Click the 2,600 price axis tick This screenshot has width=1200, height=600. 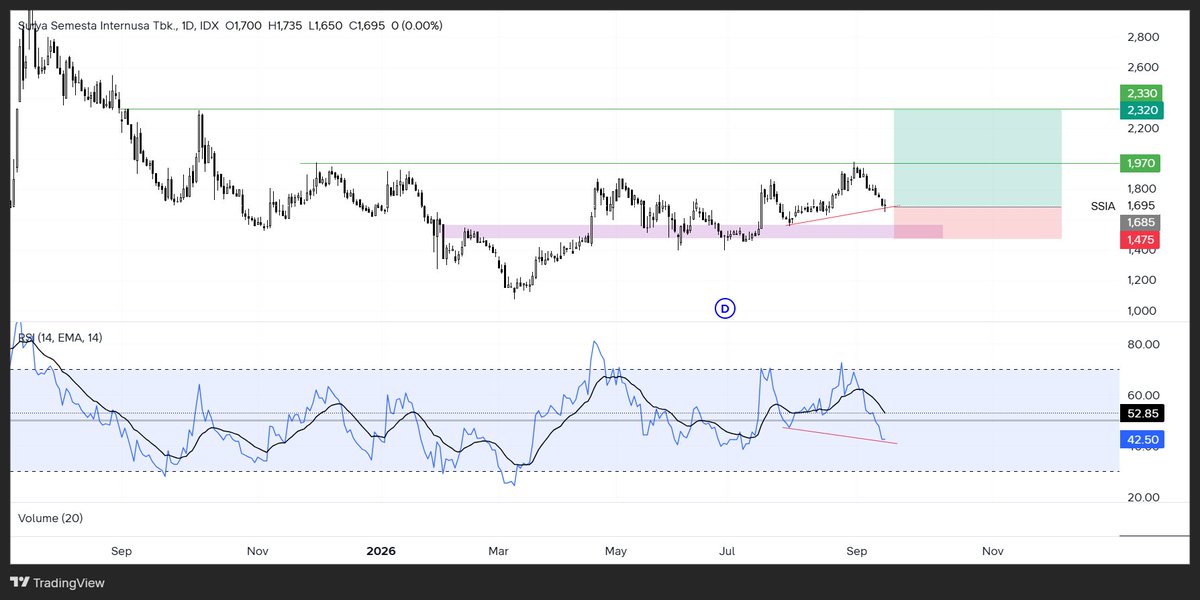1141,67
